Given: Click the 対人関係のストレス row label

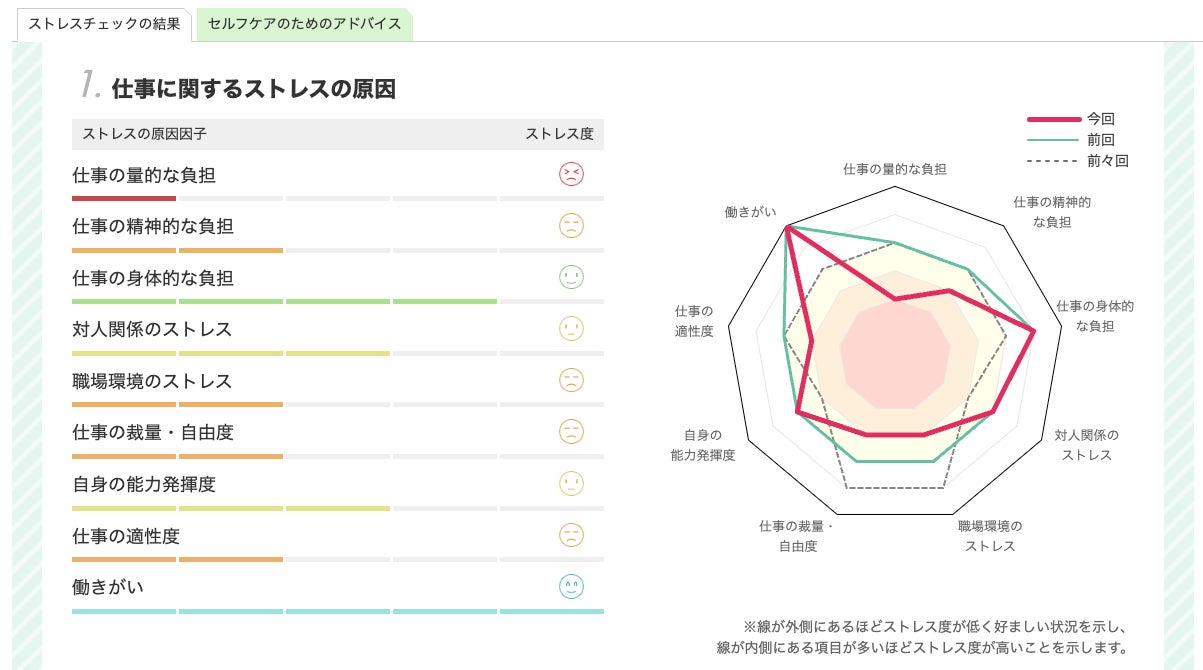Looking at the screenshot, I should click(152, 329).
